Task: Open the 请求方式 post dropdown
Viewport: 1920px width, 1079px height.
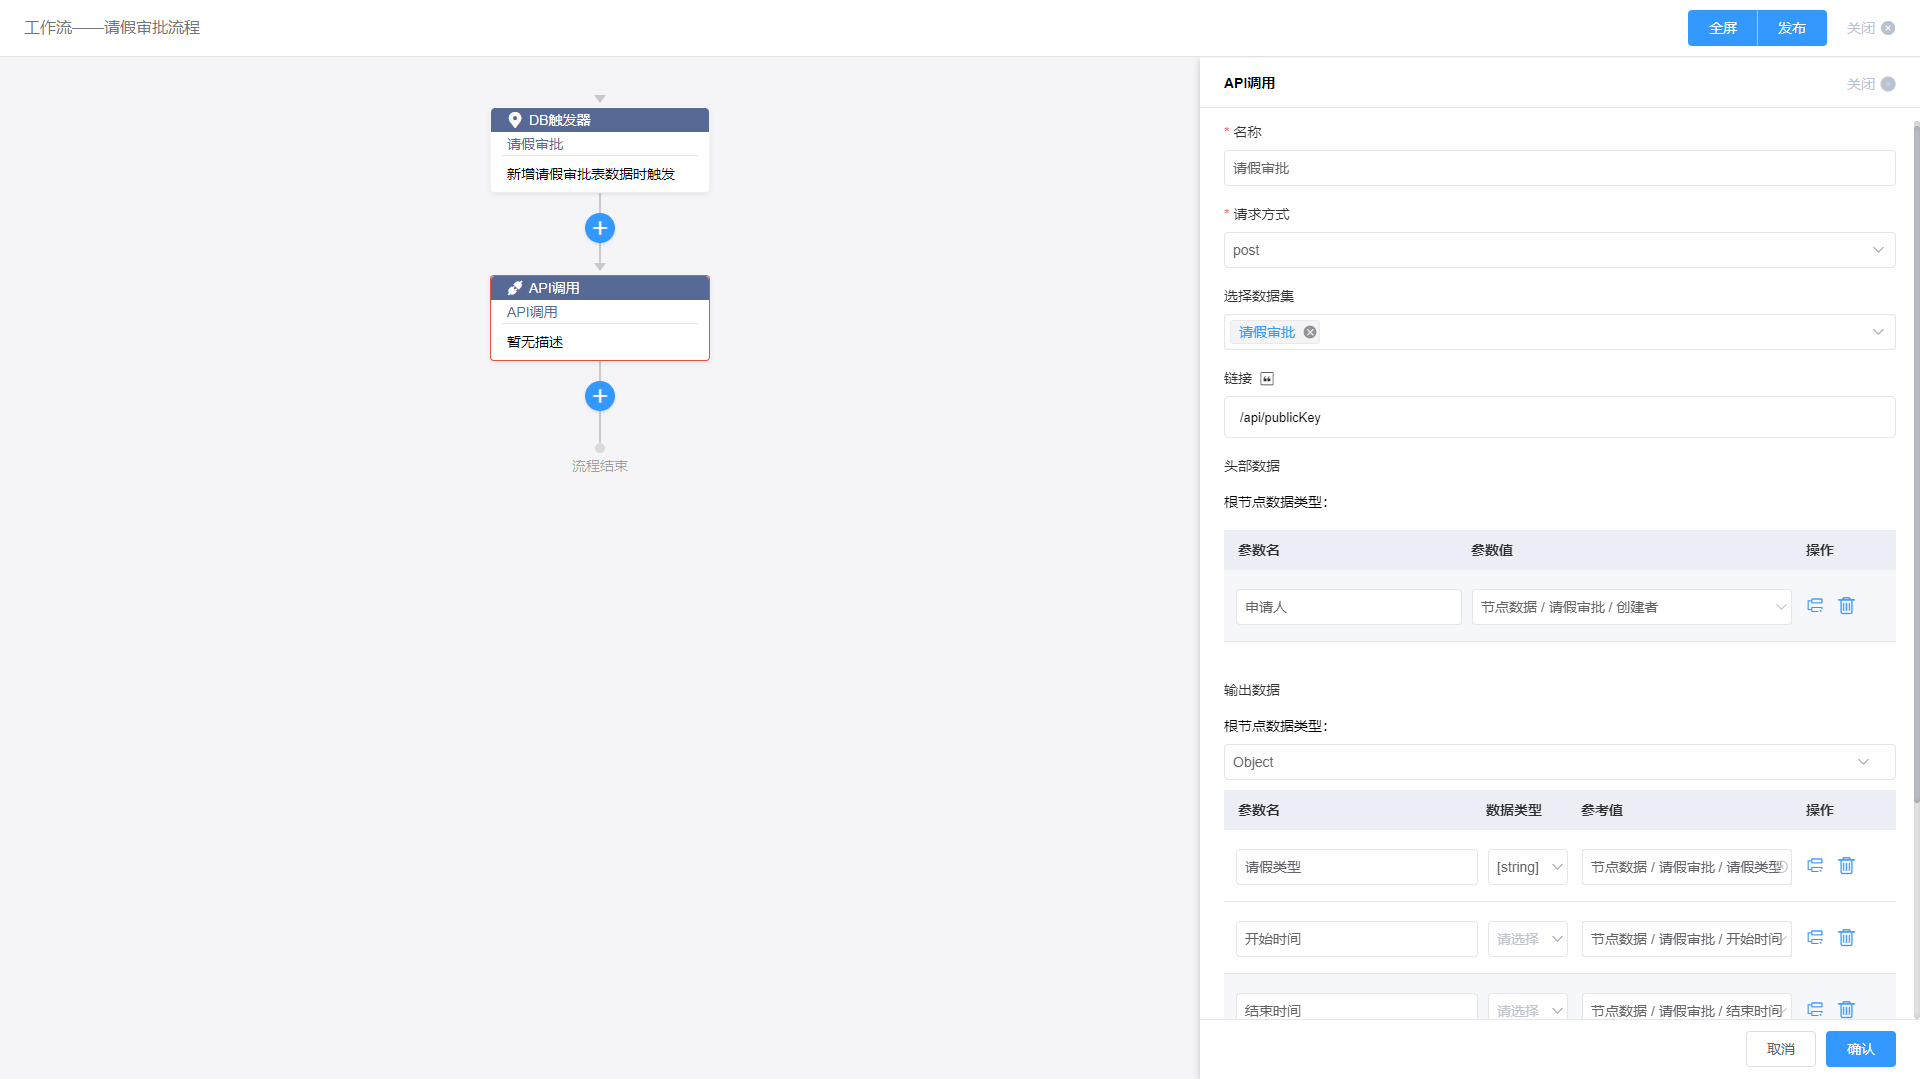Action: point(1560,250)
